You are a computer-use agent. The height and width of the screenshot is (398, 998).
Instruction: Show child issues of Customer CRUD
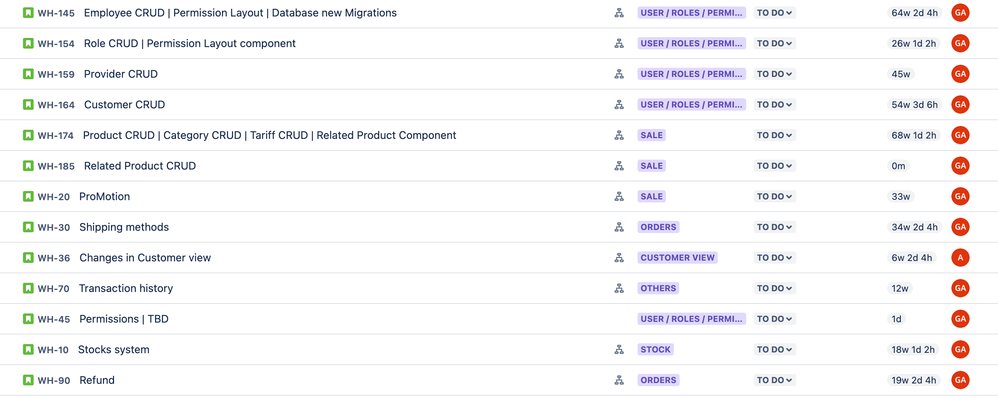(619, 104)
